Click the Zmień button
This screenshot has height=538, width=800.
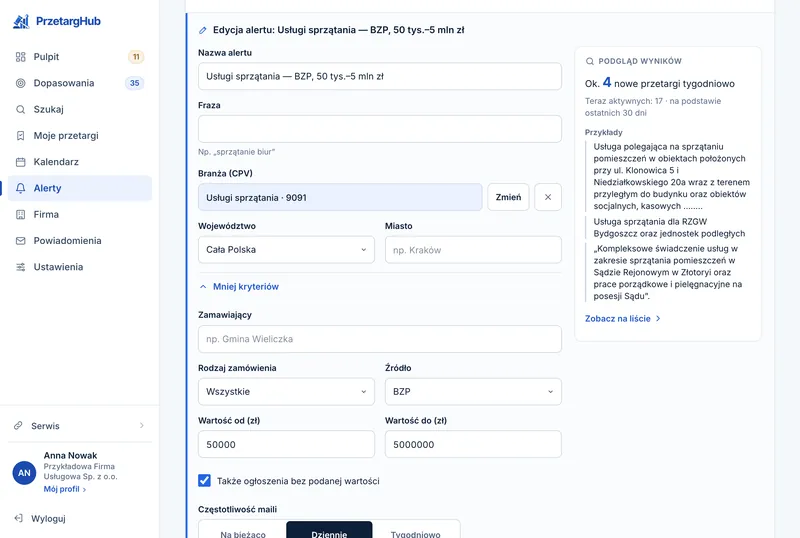tap(508, 197)
